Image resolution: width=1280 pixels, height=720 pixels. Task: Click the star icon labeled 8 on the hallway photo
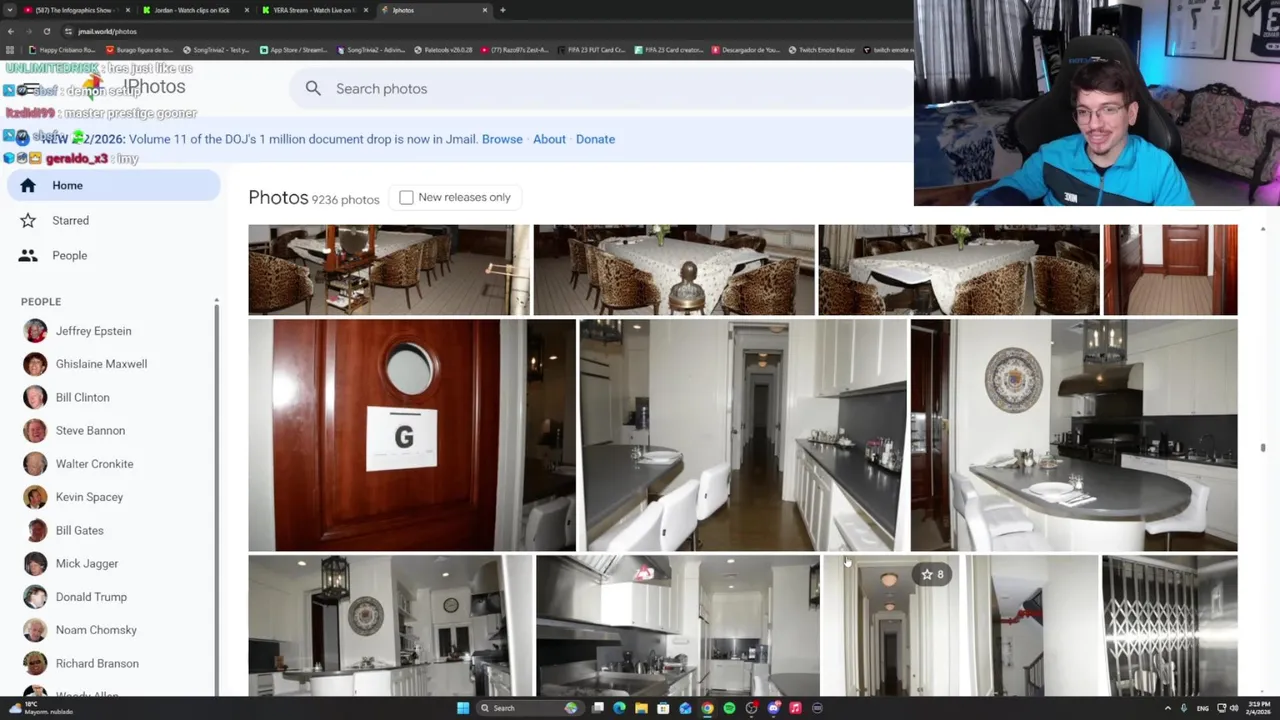coord(932,574)
